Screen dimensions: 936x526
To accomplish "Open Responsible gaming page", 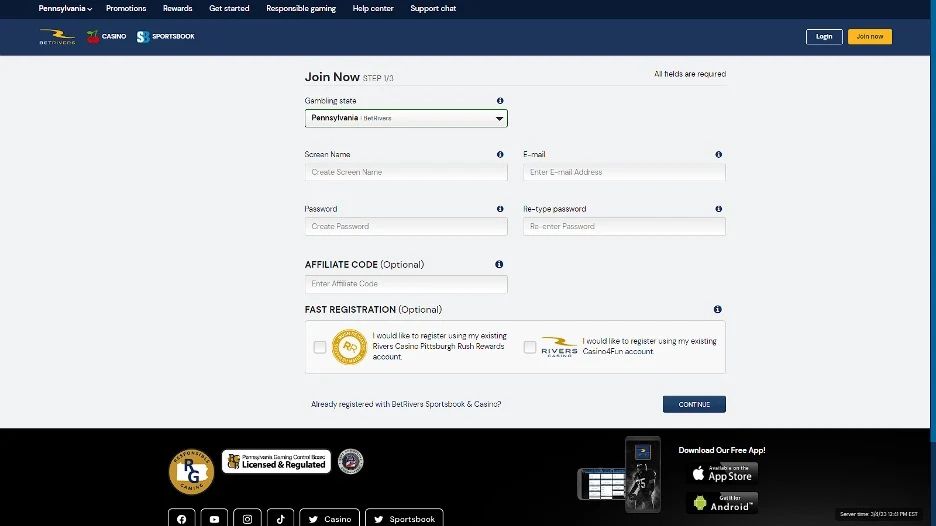I will [301, 8].
